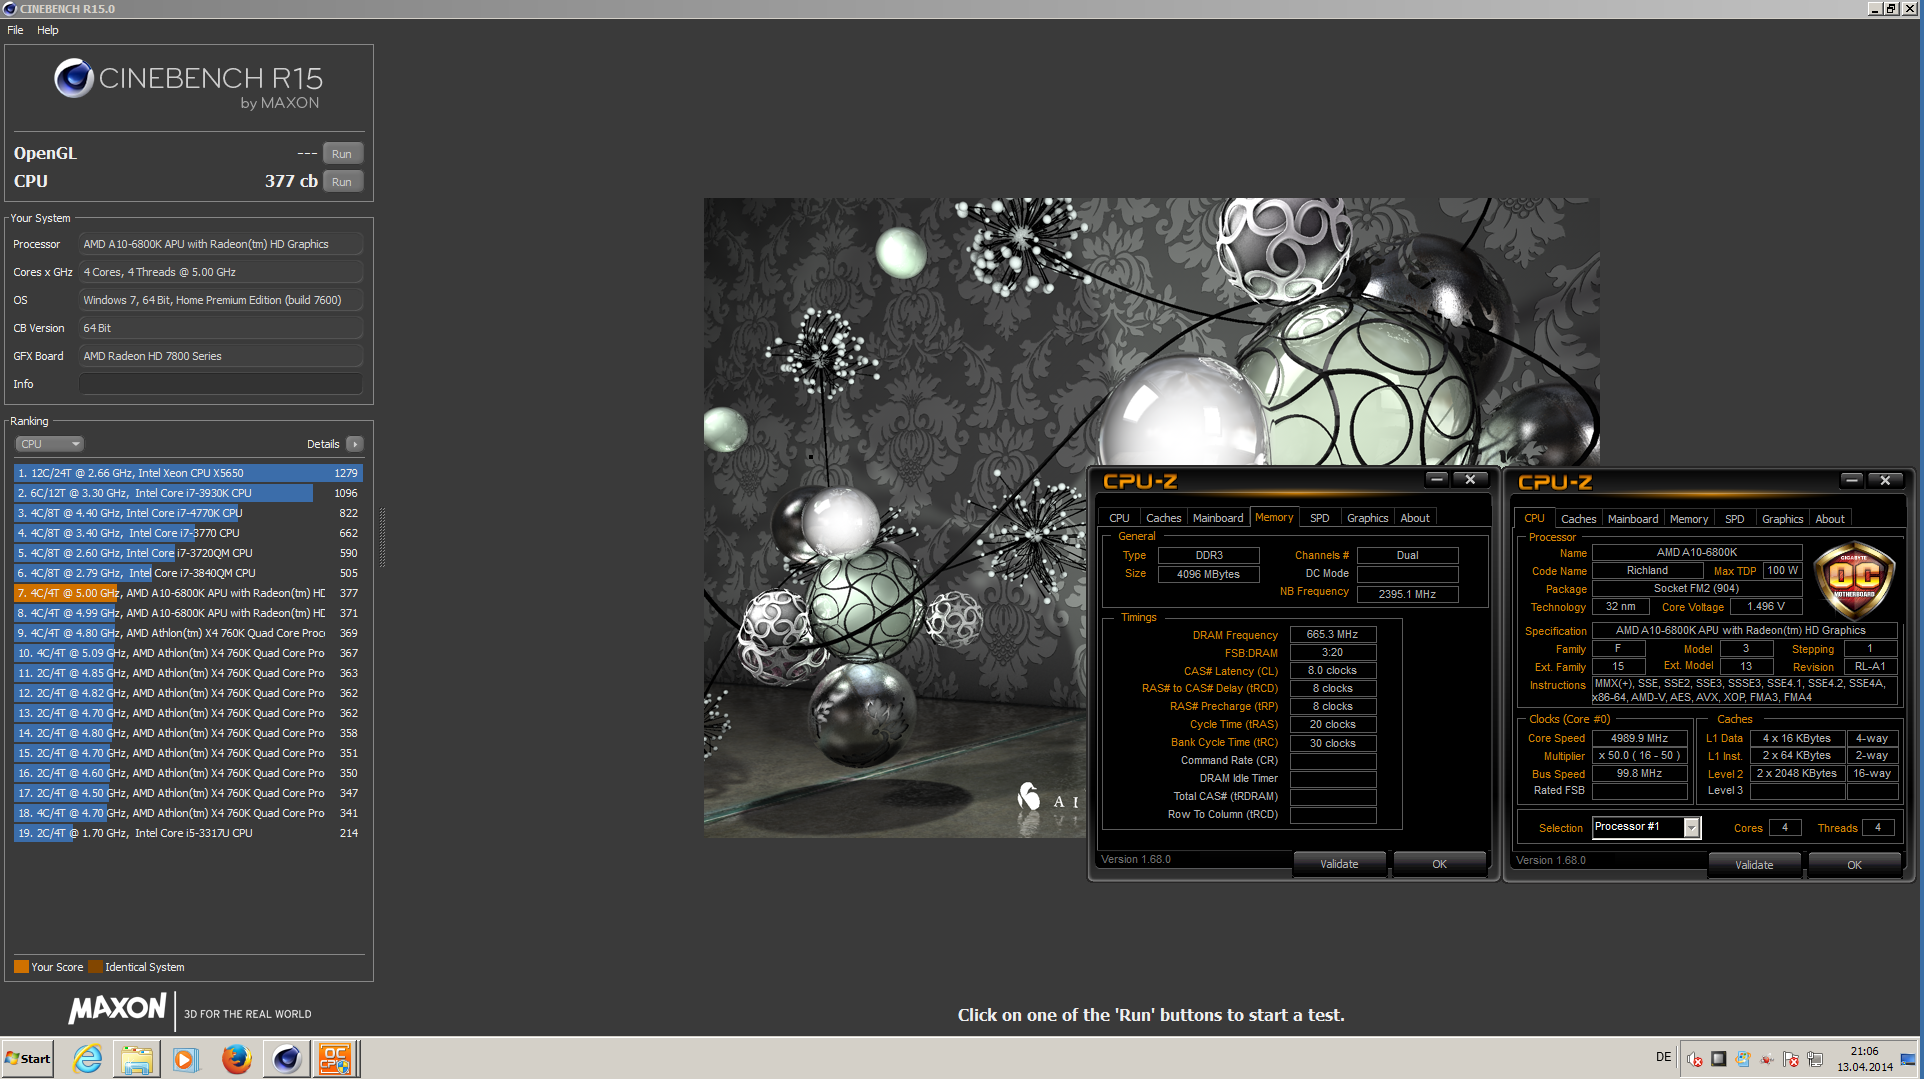
Task: Switch to Memory tab in right CPU-Z window
Action: click(1689, 519)
